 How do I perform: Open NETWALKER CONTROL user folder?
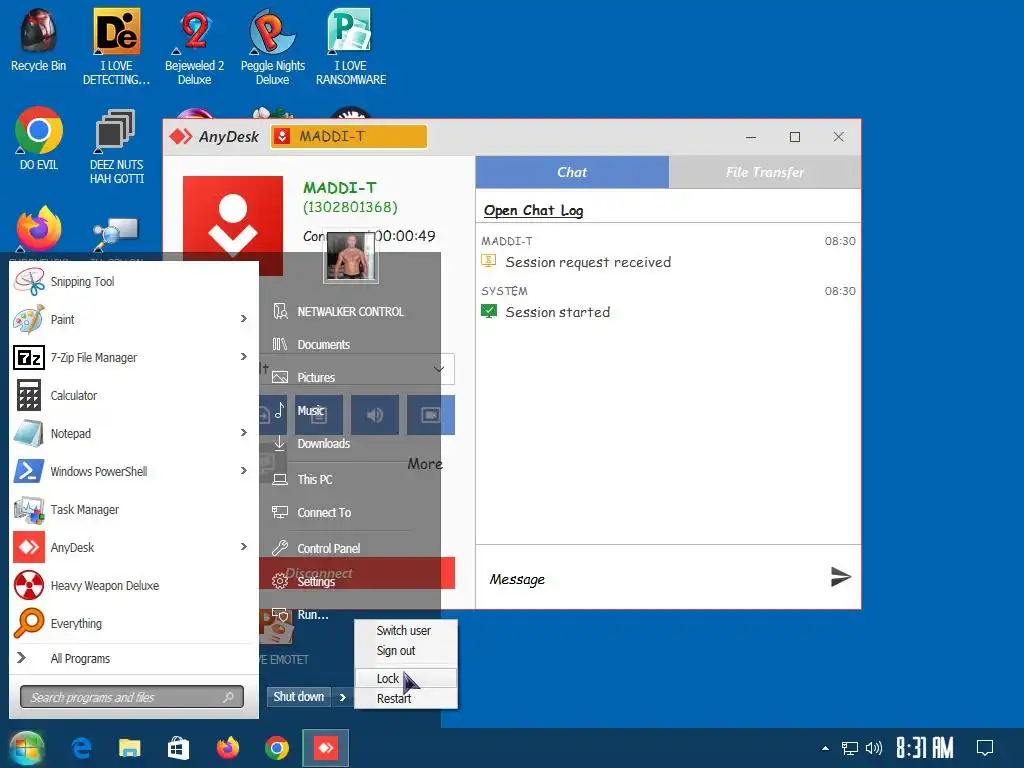click(x=349, y=312)
